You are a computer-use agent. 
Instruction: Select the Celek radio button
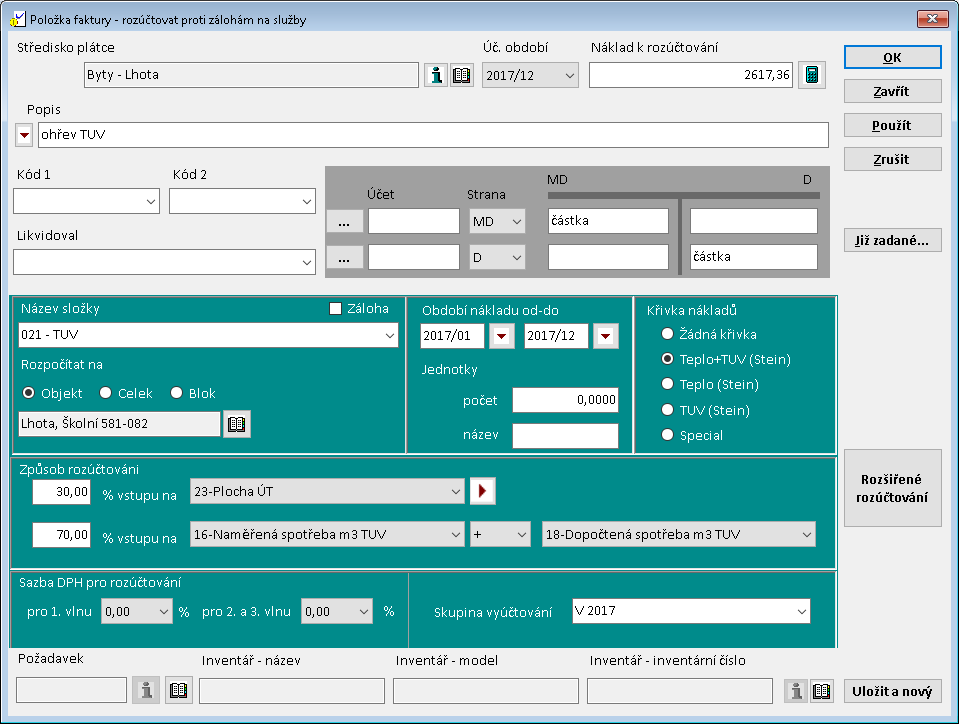[x=106, y=393]
